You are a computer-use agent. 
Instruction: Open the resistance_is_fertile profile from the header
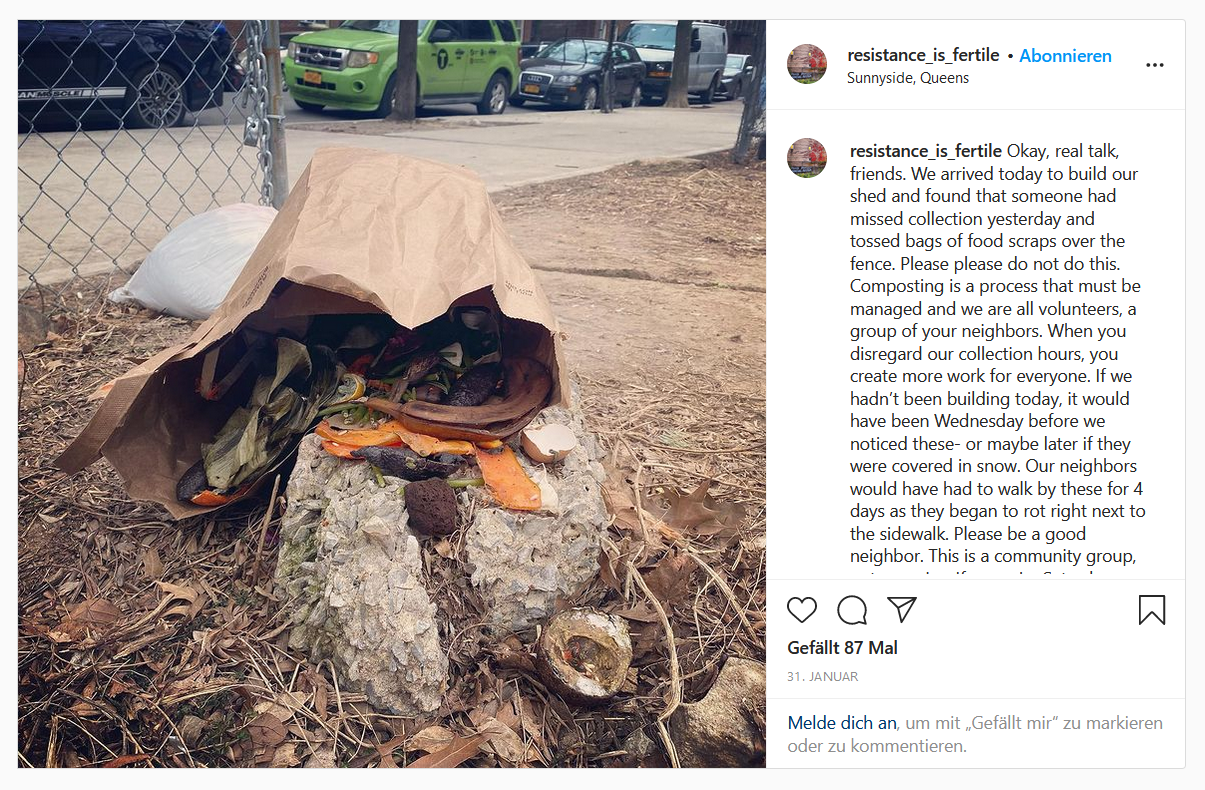(x=923, y=56)
